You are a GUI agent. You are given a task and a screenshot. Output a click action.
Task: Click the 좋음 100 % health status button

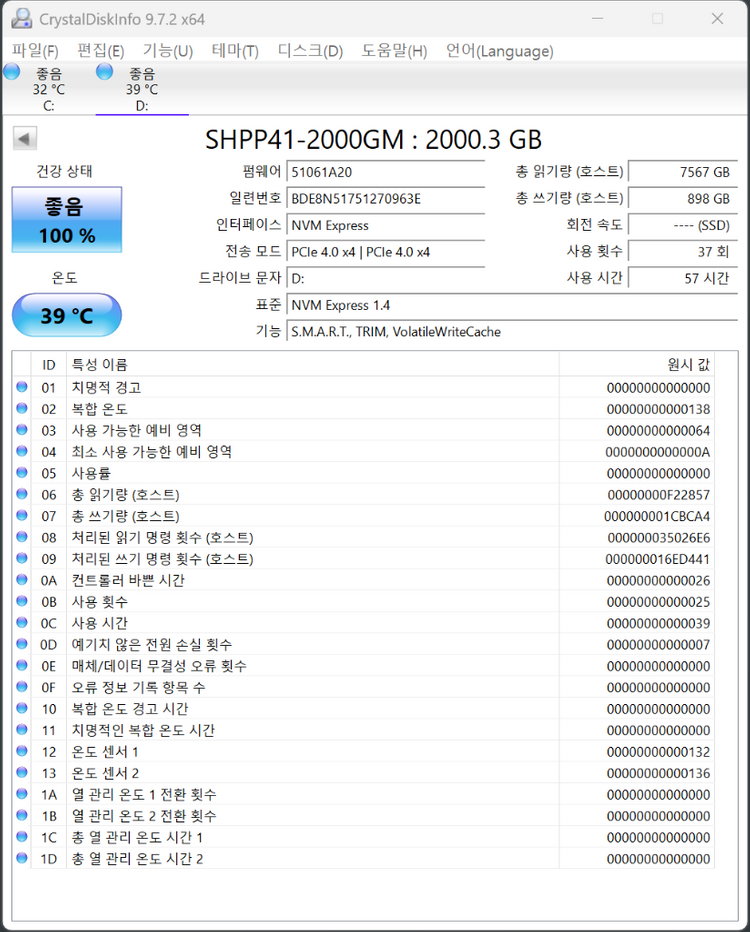pyautogui.click(x=67, y=220)
